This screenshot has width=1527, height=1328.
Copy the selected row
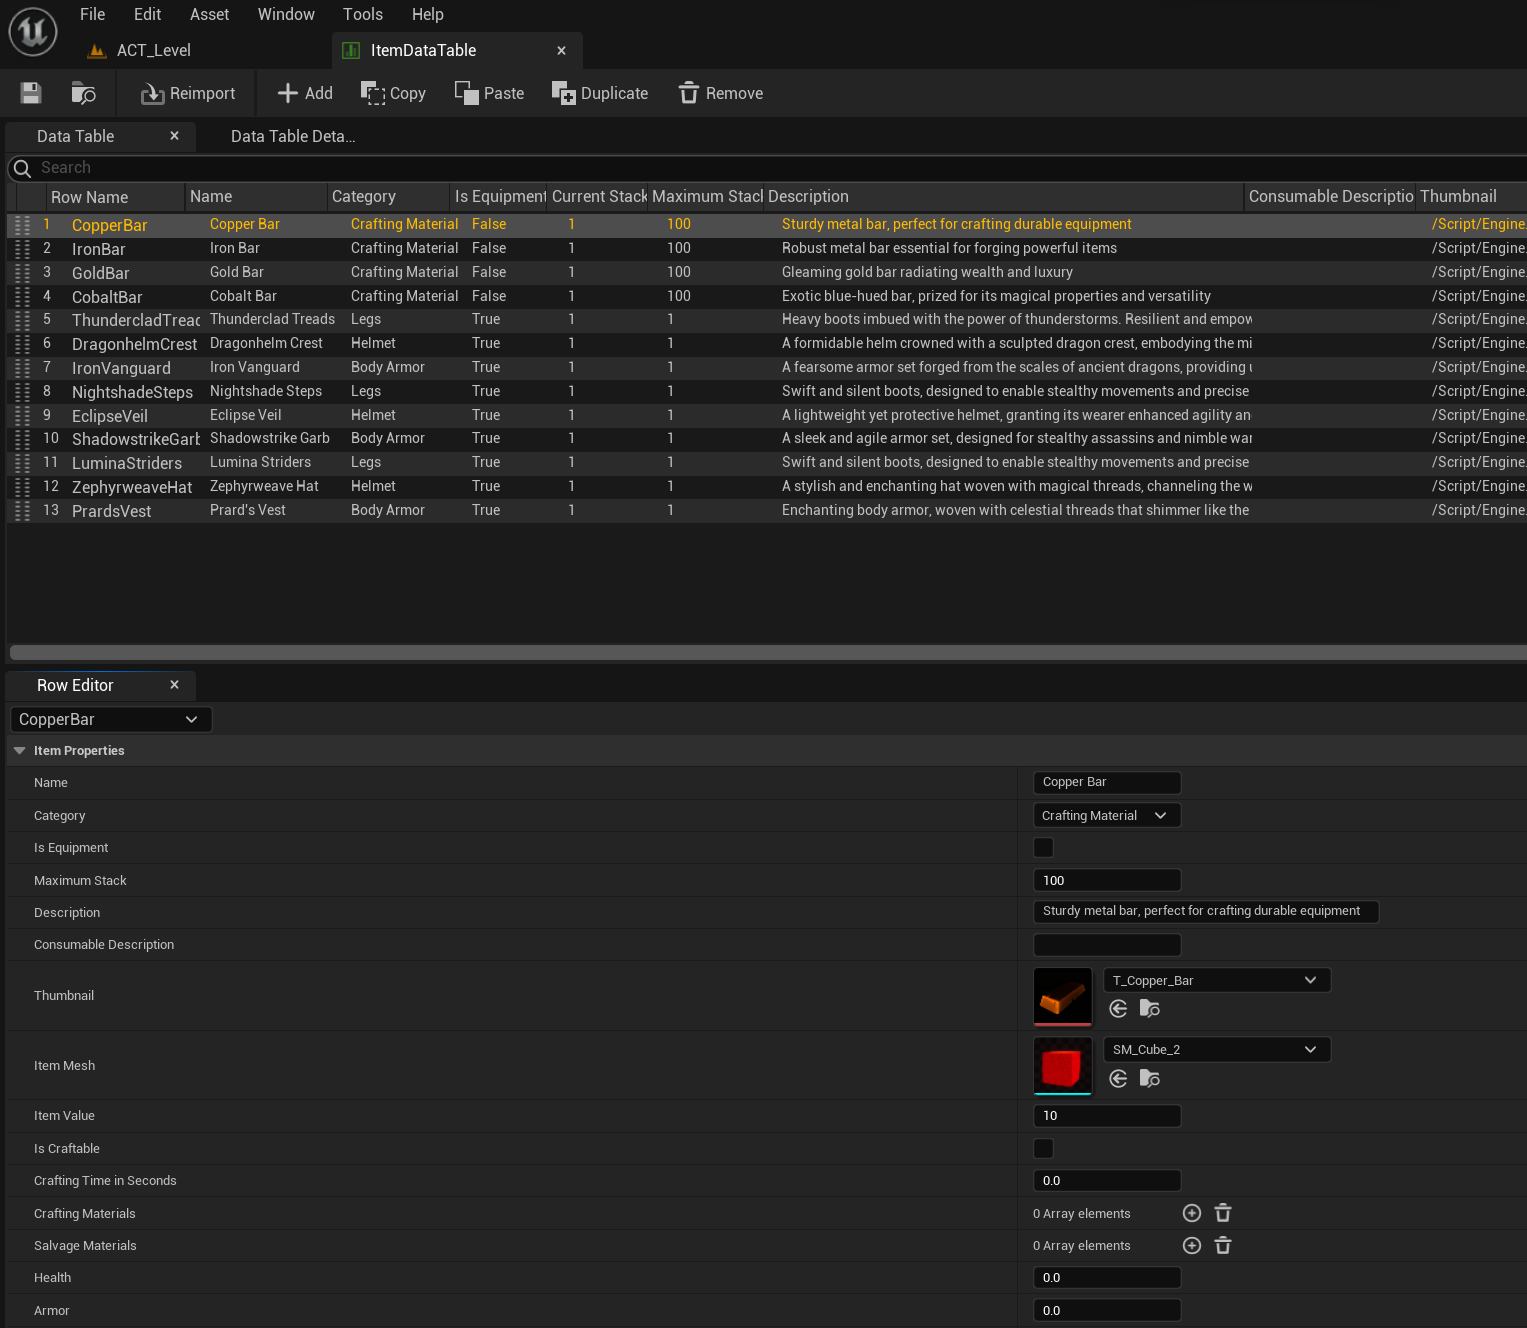[392, 93]
